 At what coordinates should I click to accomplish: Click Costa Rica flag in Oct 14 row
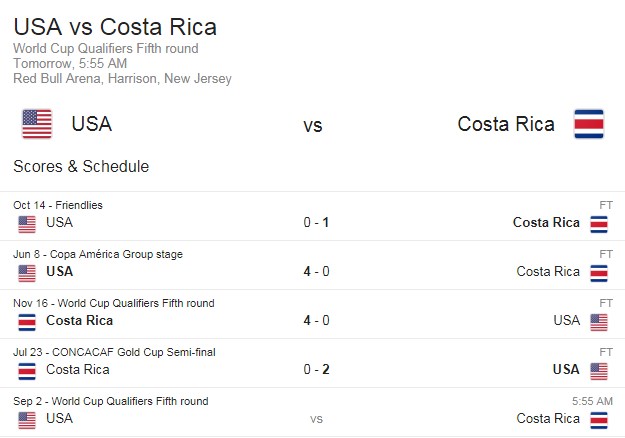tap(599, 224)
